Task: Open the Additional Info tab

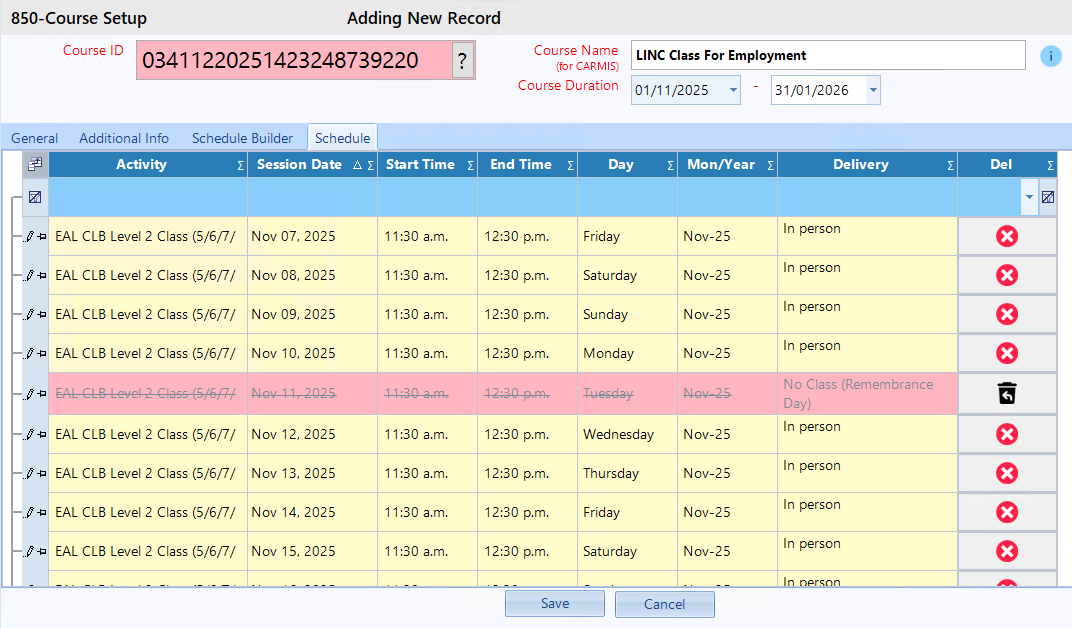Action: coord(124,138)
